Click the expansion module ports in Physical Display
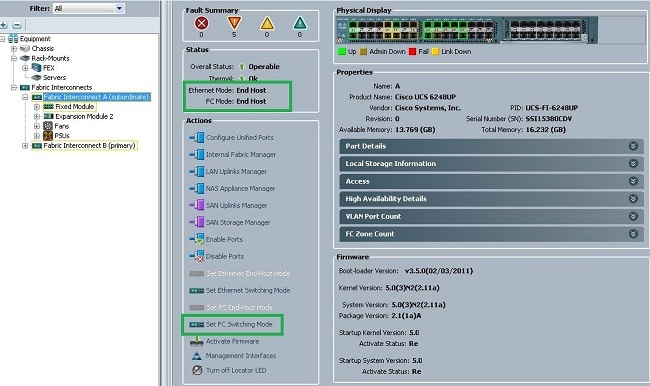 [x=547, y=30]
